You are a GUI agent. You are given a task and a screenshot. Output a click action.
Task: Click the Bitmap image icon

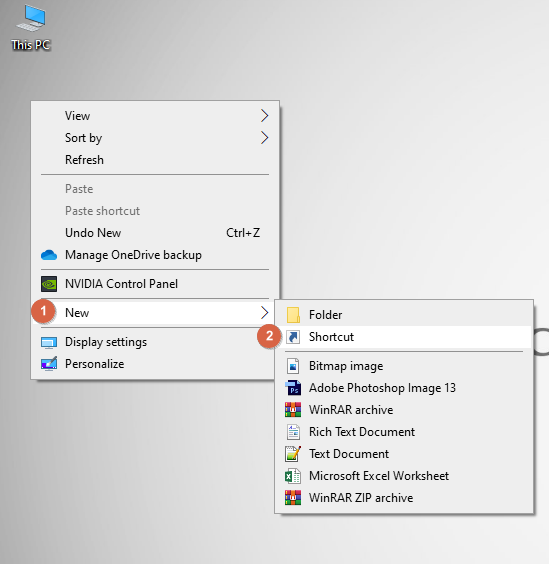point(293,366)
